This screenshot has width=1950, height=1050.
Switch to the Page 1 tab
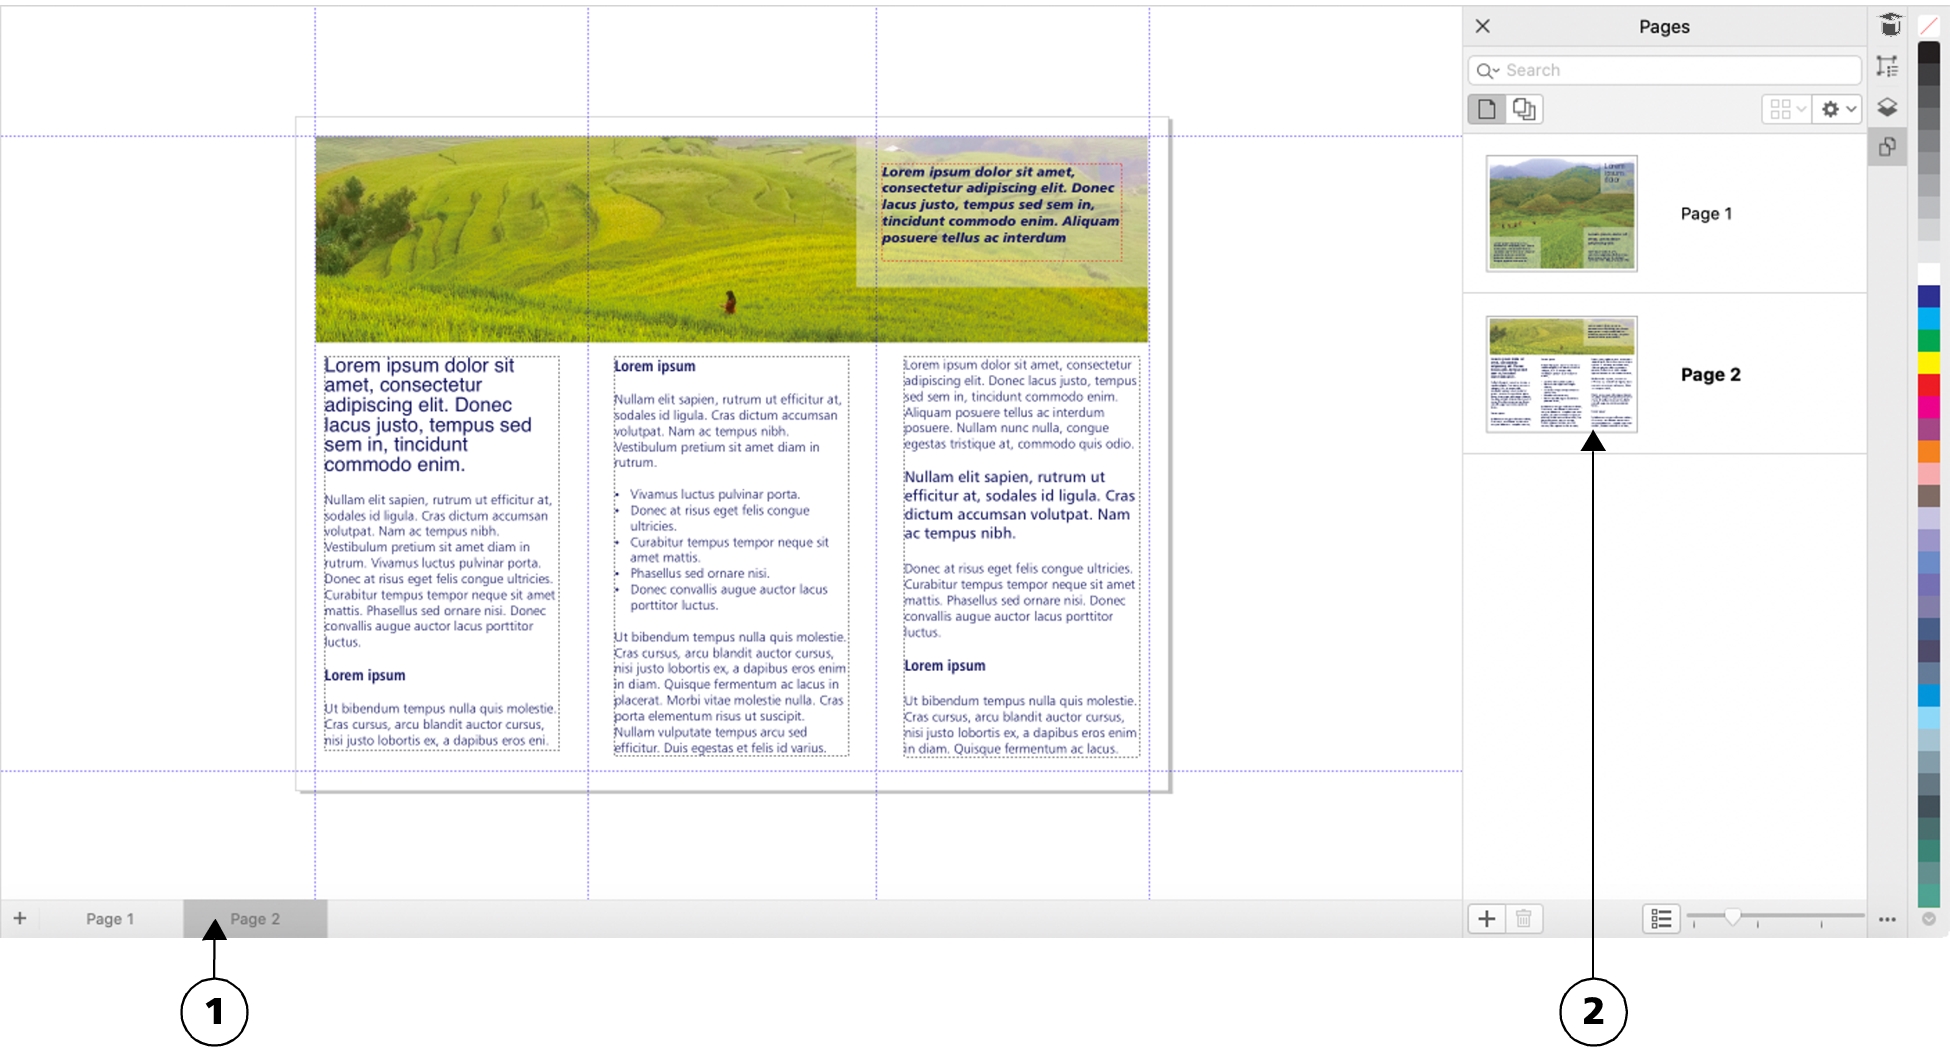[x=110, y=917]
